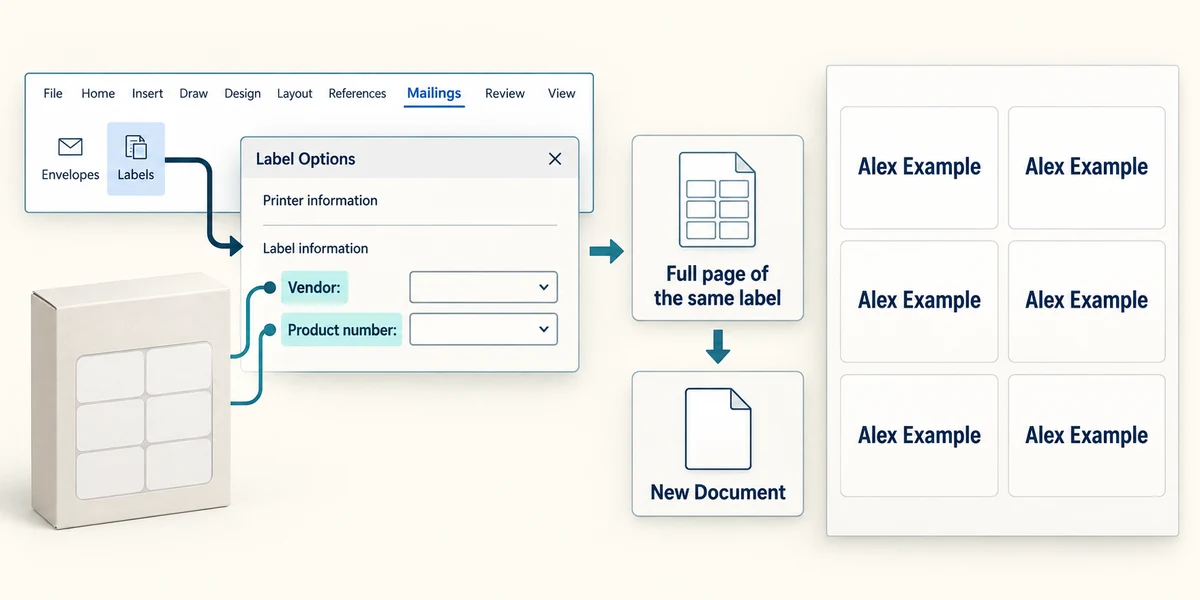
Task: Click the blank document page icon
Action: point(717,429)
